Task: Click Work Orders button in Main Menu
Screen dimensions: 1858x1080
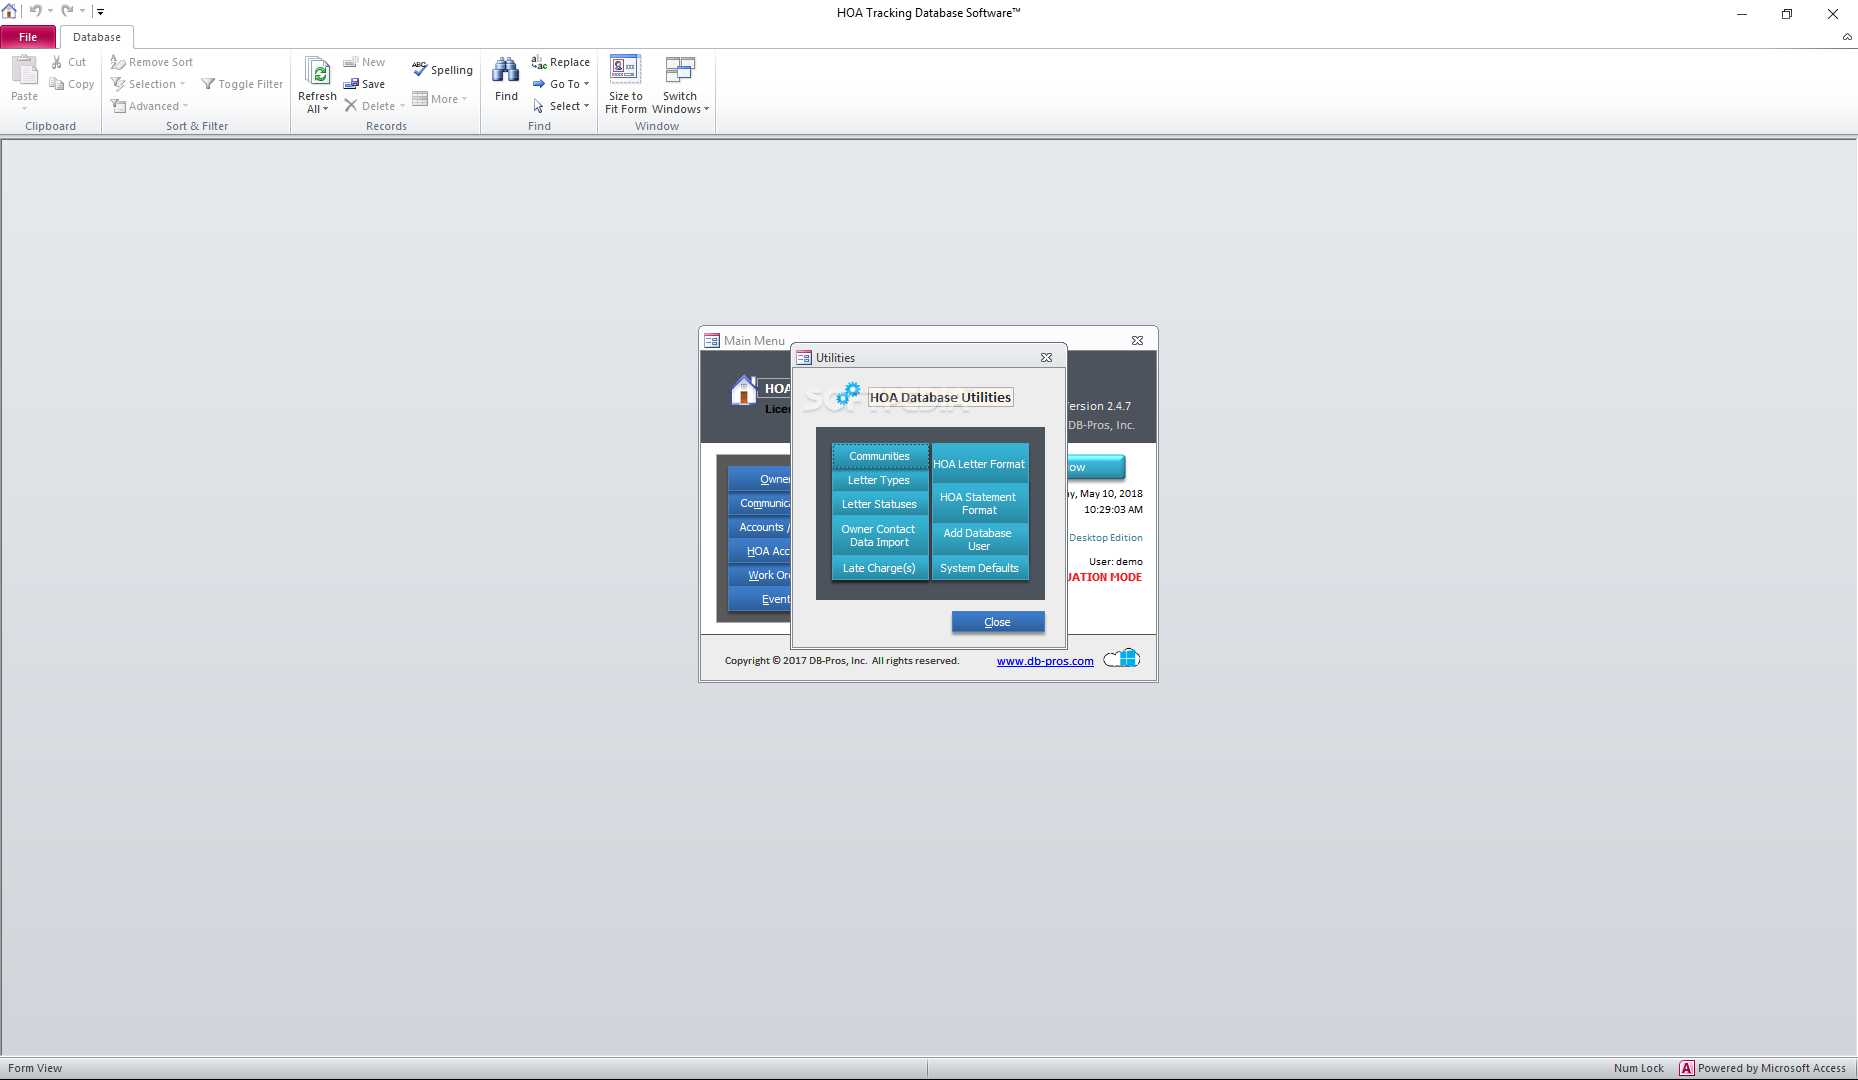Action: (x=760, y=575)
